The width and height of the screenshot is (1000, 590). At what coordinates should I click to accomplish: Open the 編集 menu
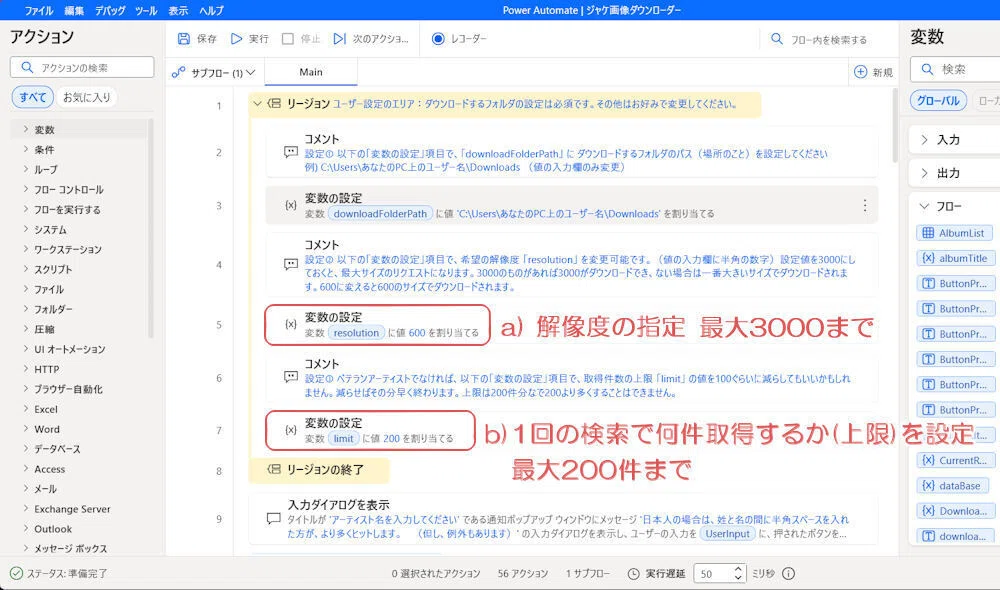point(74,10)
